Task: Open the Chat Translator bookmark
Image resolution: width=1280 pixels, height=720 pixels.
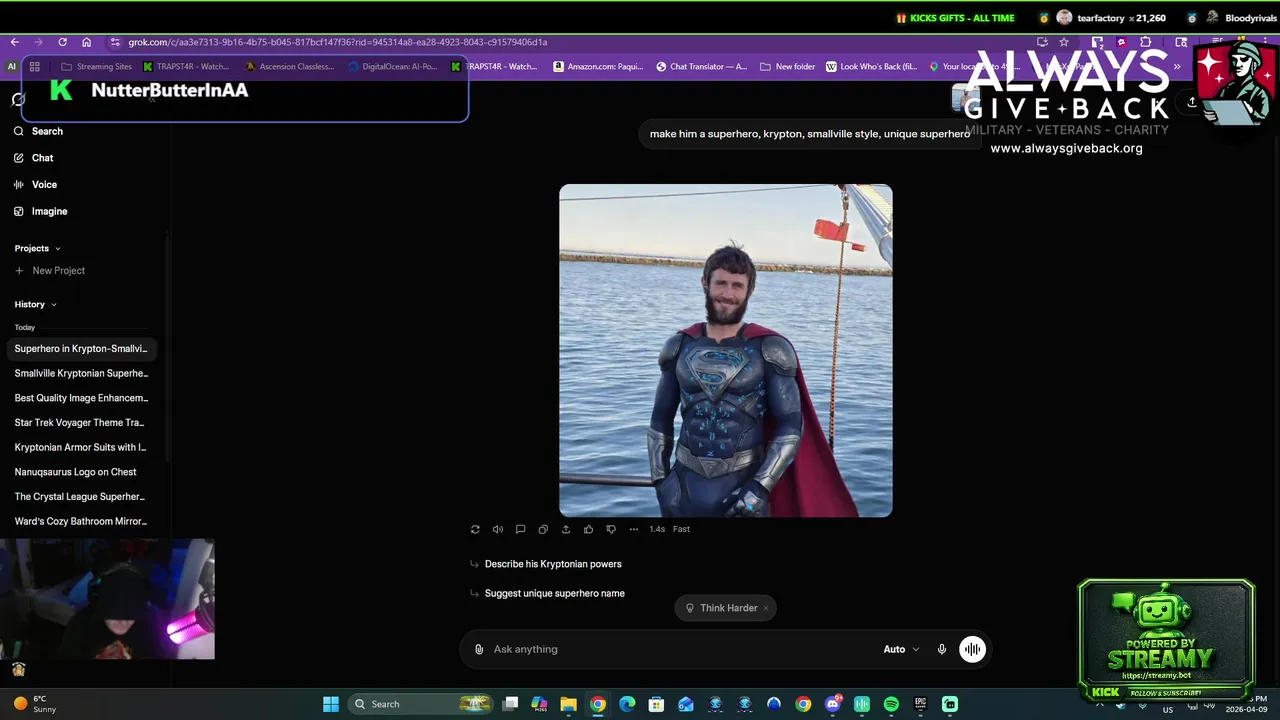Action: click(701, 67)
